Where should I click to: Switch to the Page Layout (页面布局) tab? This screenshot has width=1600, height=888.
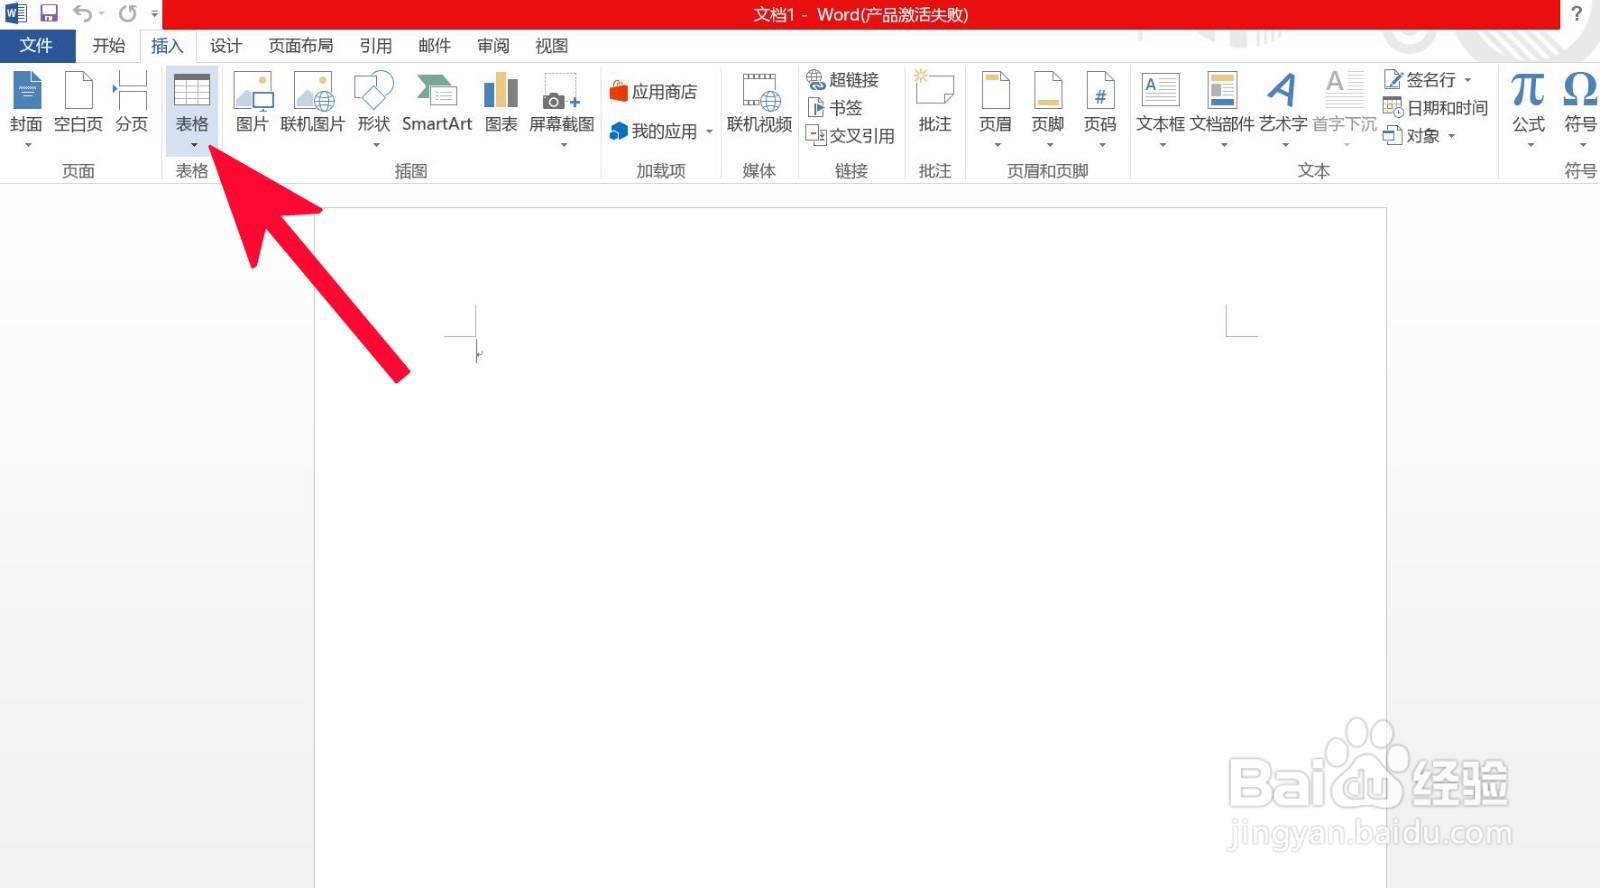tap(301, 46)
